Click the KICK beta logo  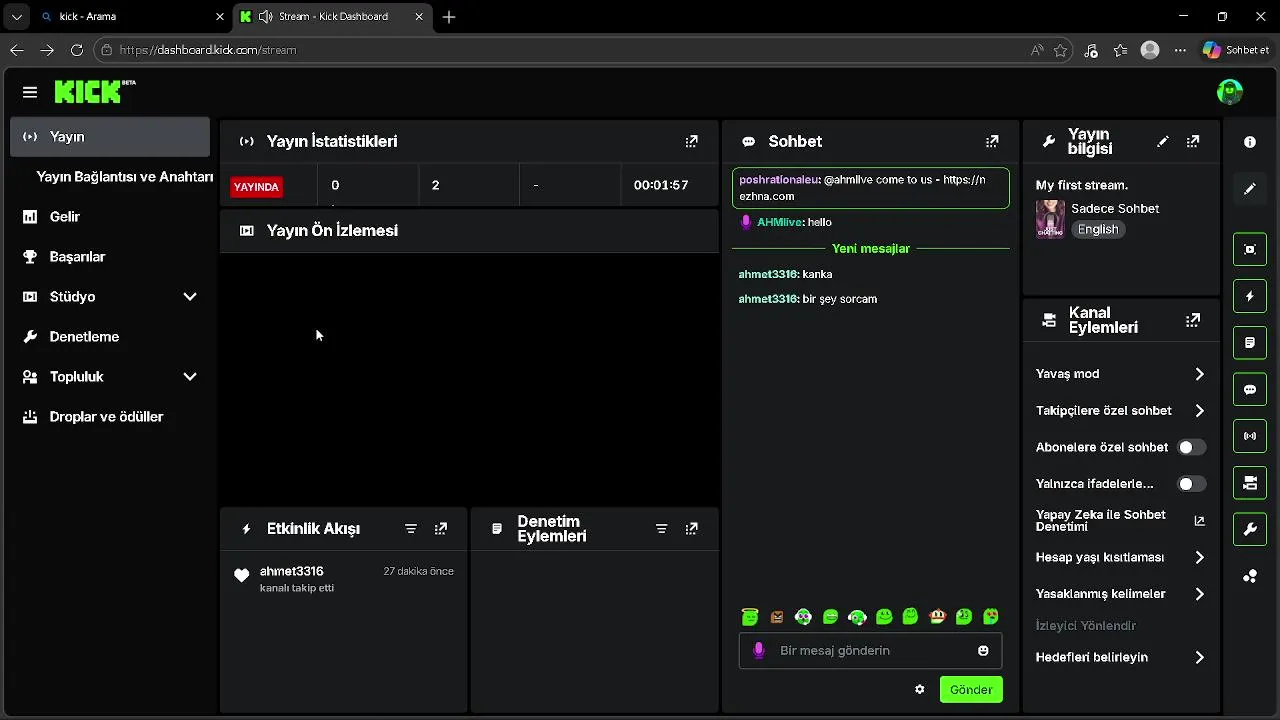[x=95, y=91]
